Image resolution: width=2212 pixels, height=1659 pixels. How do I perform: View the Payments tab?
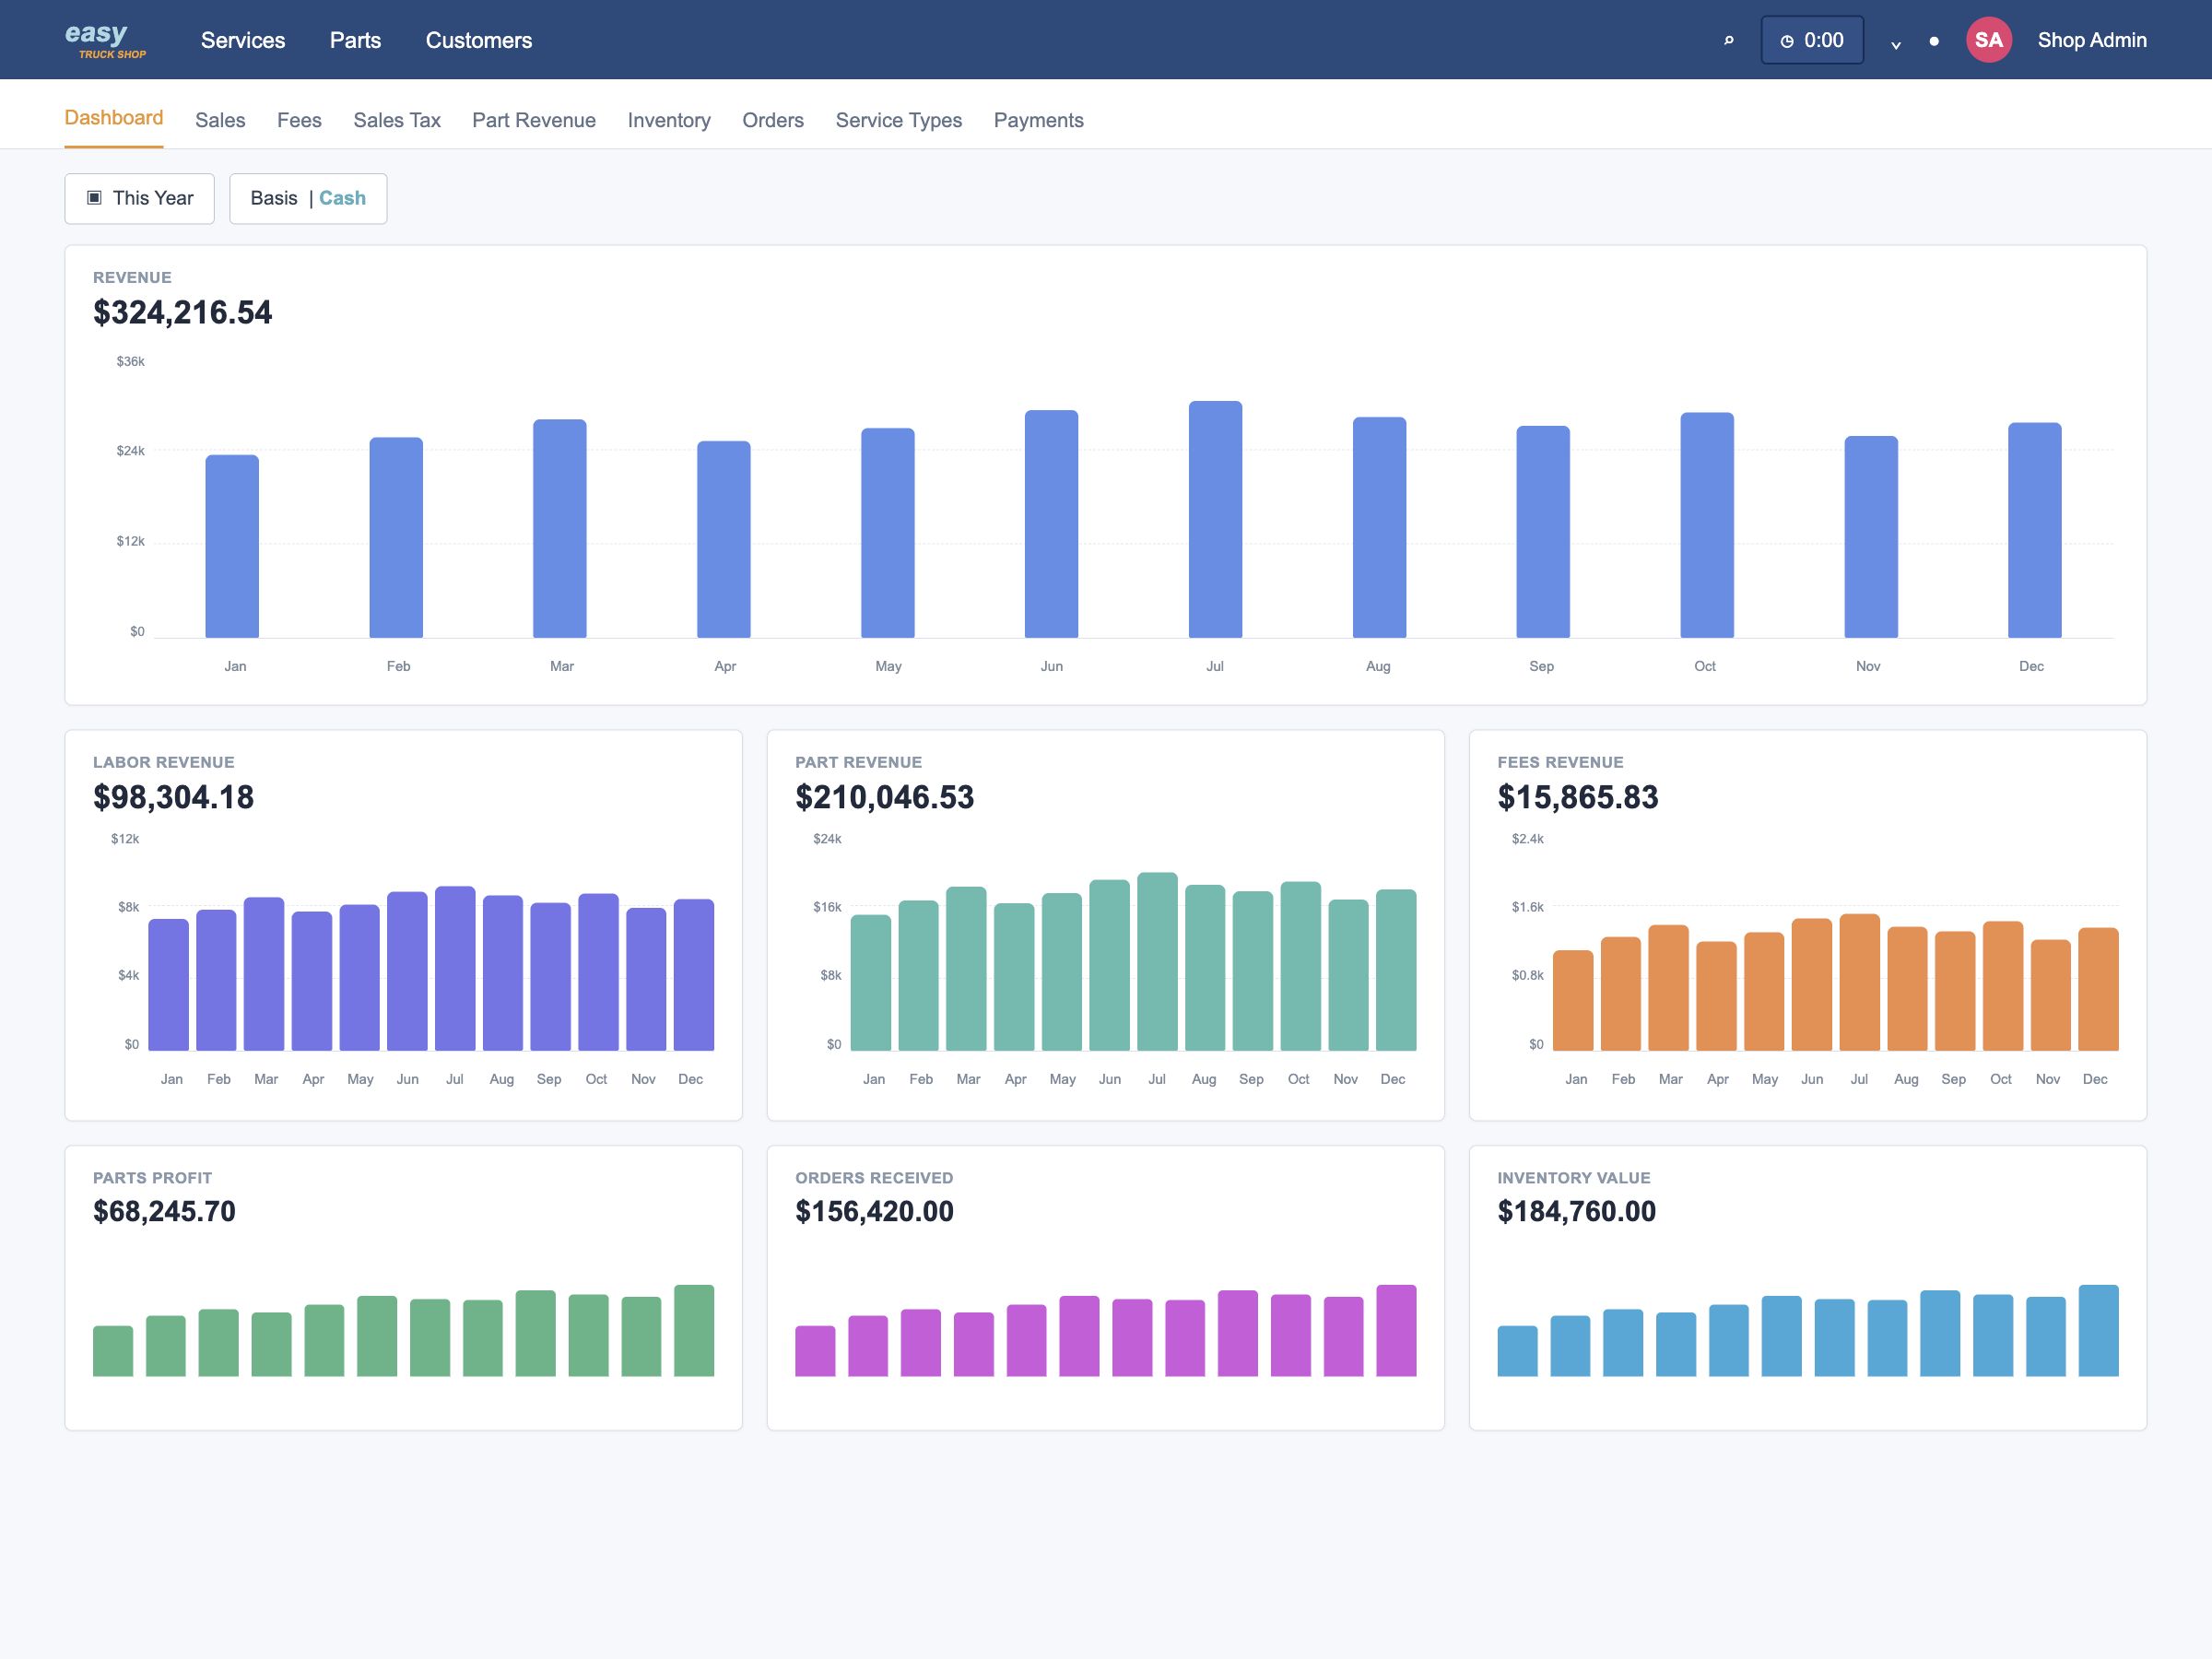(x=1039, y=120)
